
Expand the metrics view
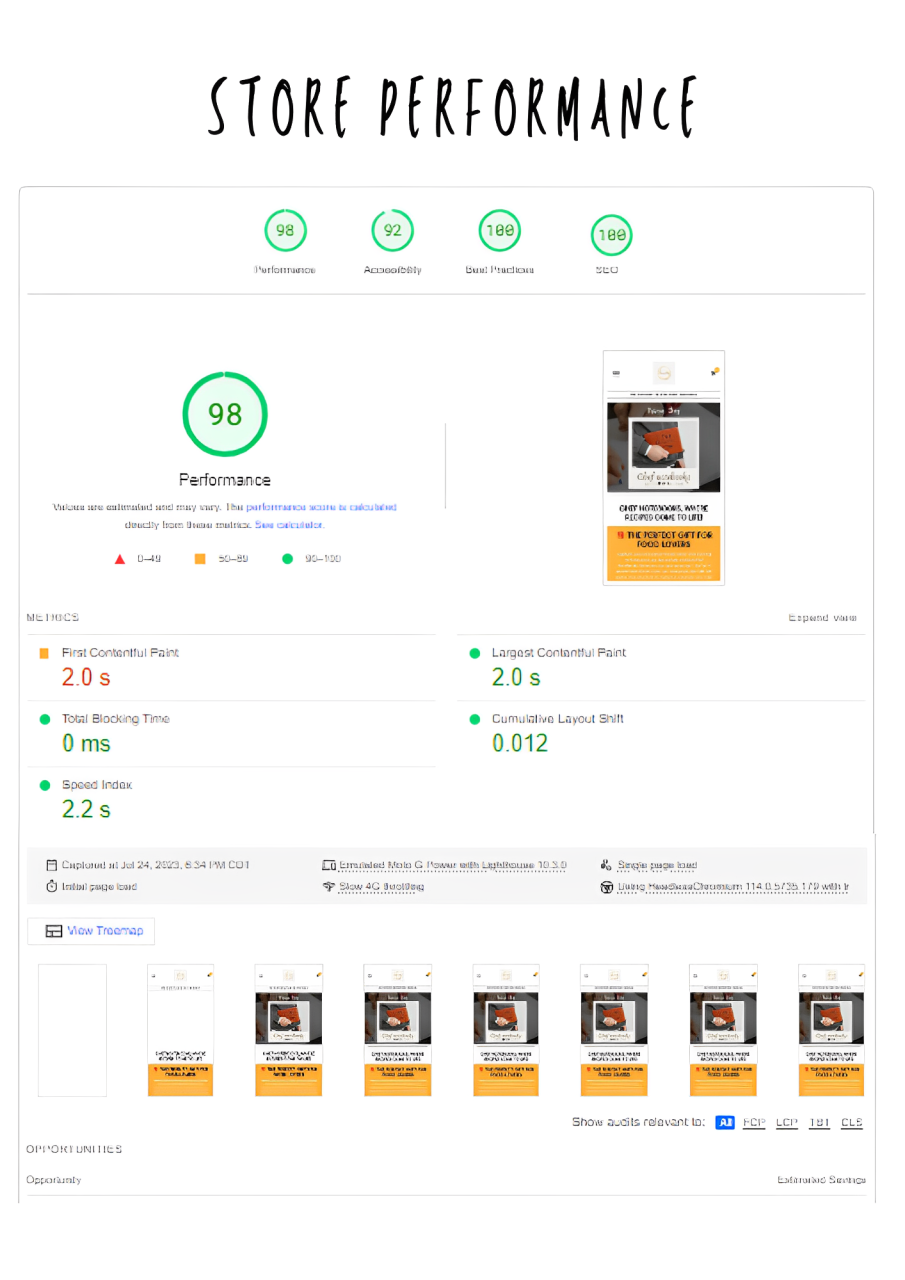(x=822, y=618)
